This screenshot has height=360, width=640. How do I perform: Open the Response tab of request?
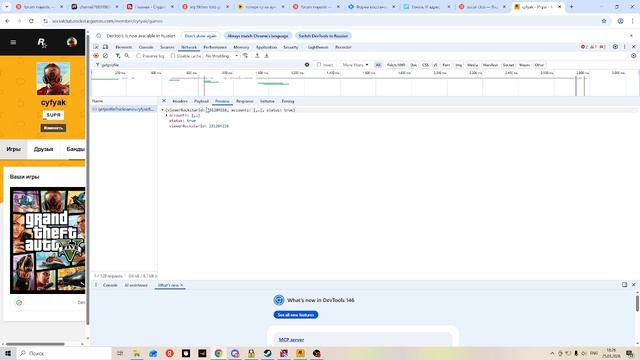pos(244,101)
